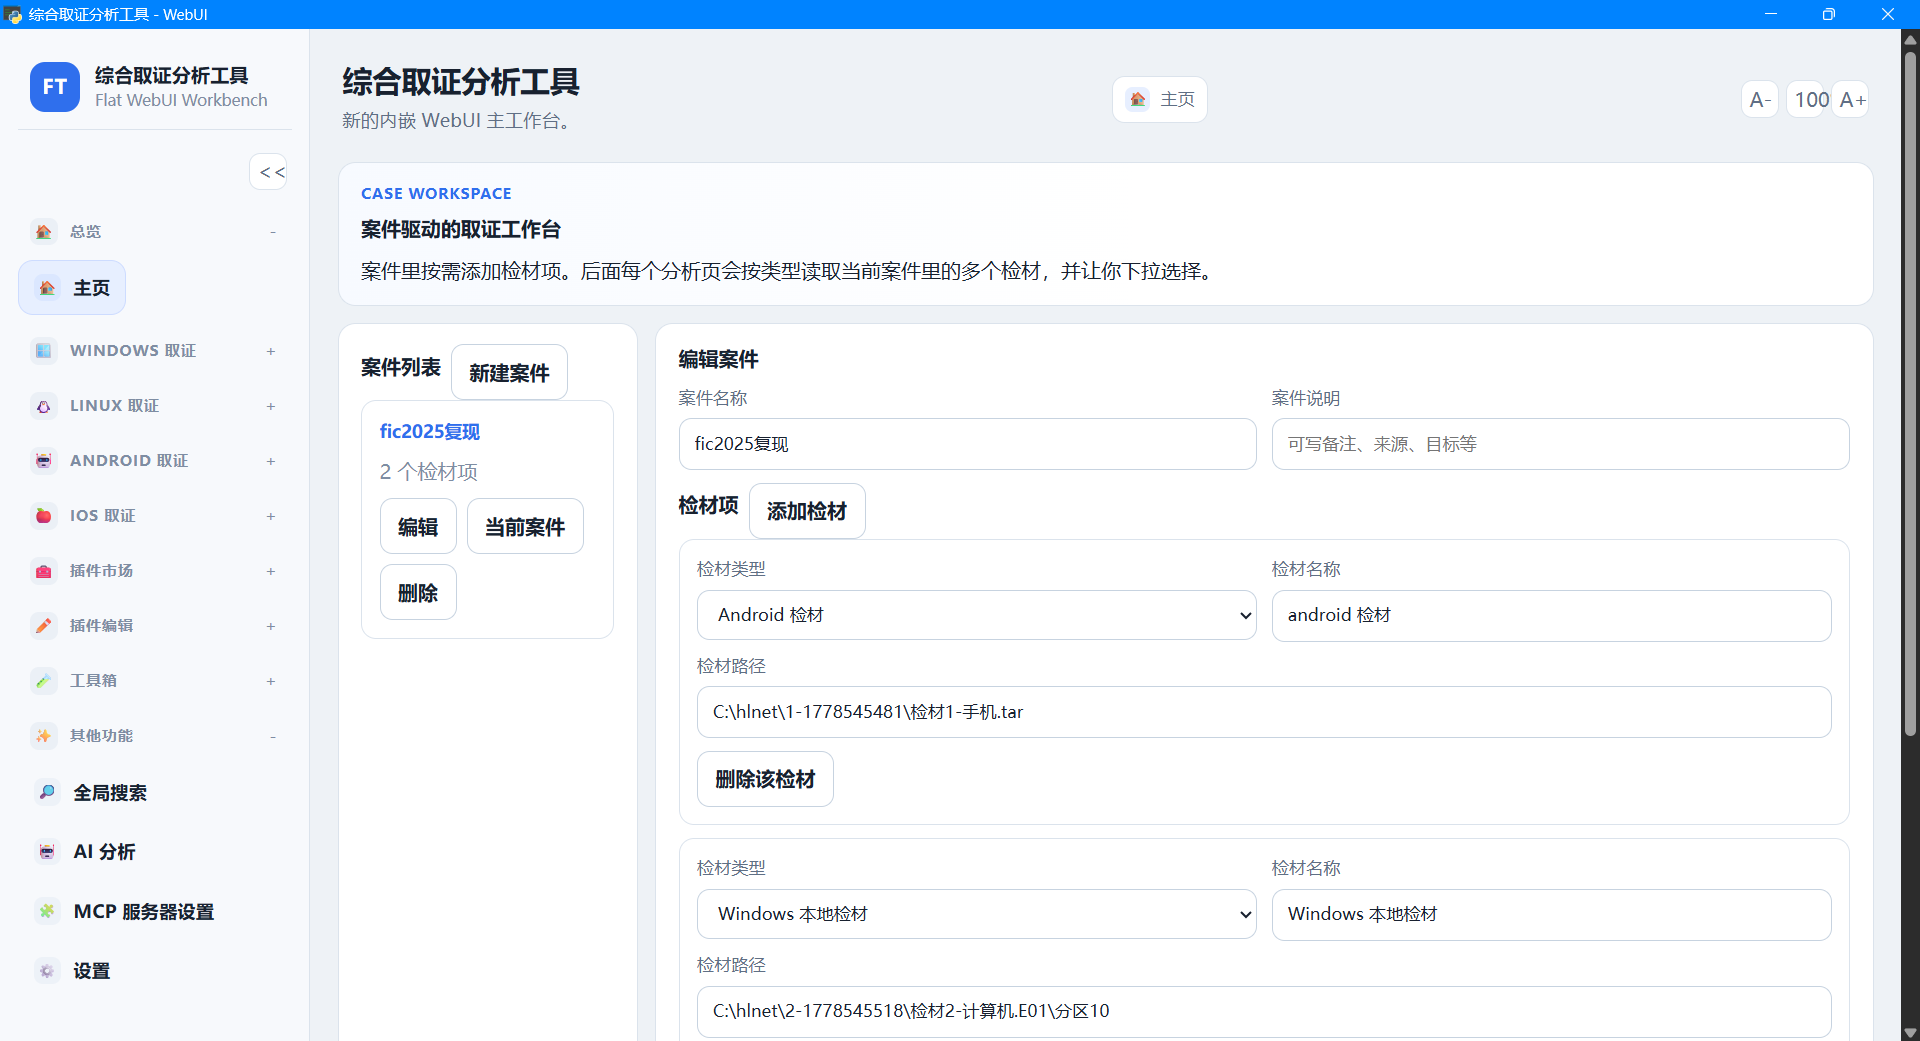The width and height of the screenshot is (1920, 1041).
Task: Expand the IOS 取证 section
Action: click(271, 516)
